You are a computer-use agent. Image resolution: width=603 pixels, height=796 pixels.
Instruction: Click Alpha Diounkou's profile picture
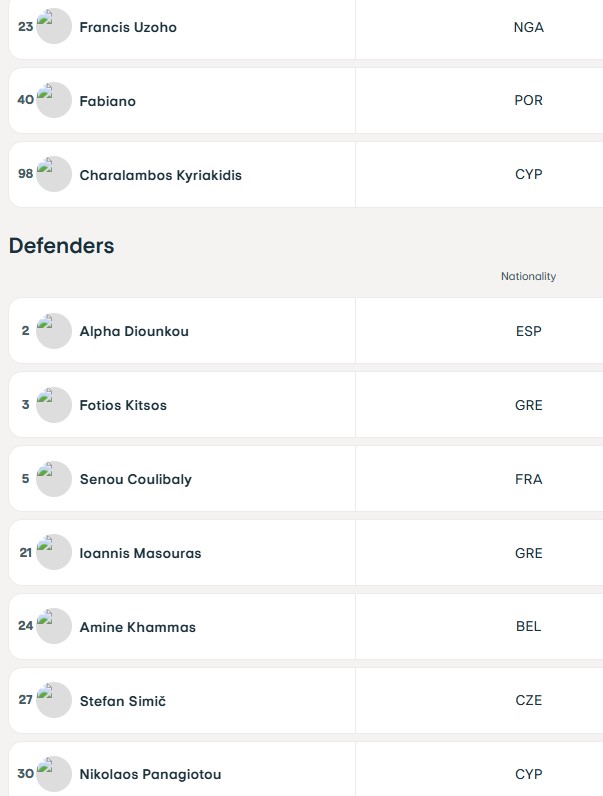(54, 331)
